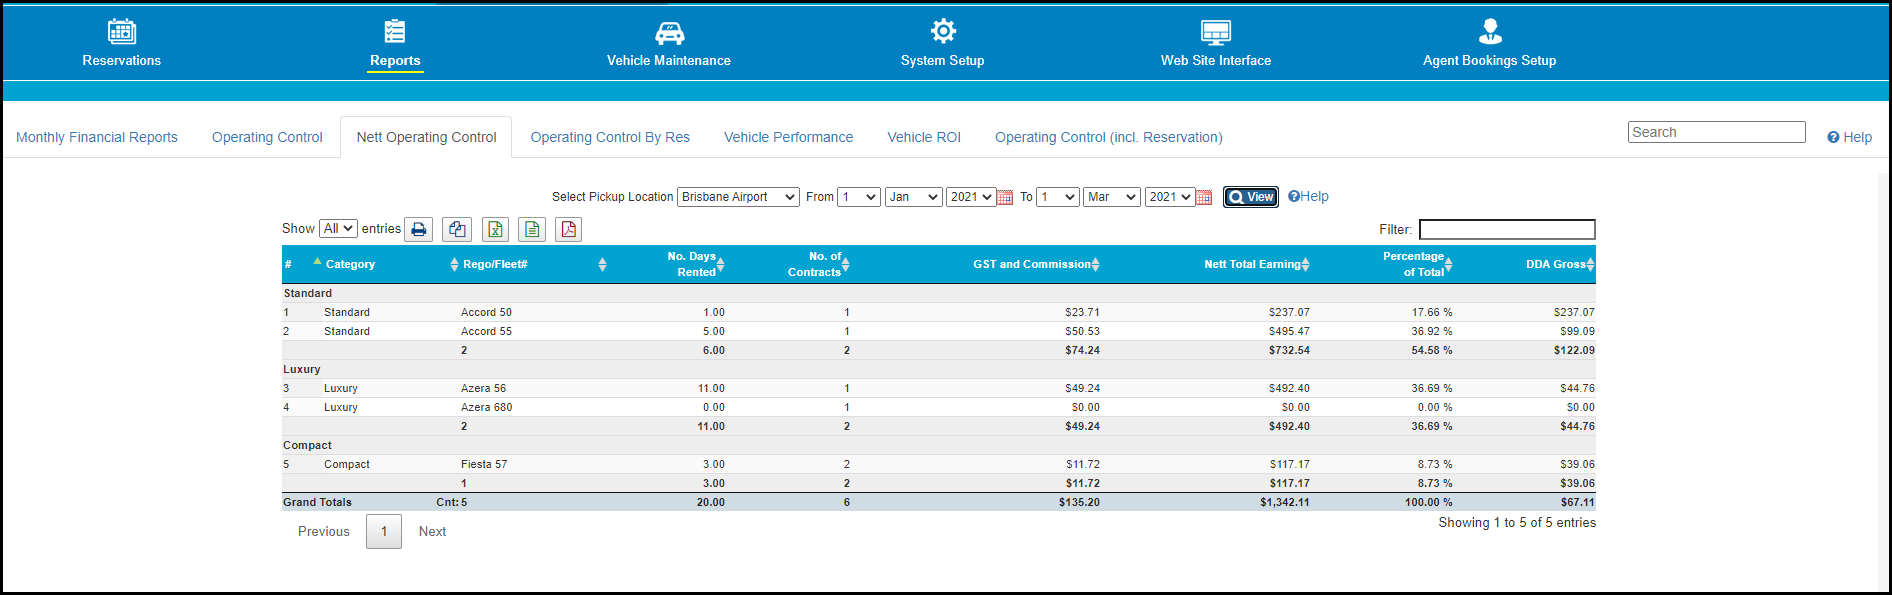The image size is (1892, 595).
Task: Open the From month dropdown showing Jan
Action: [x=913, y=197]
